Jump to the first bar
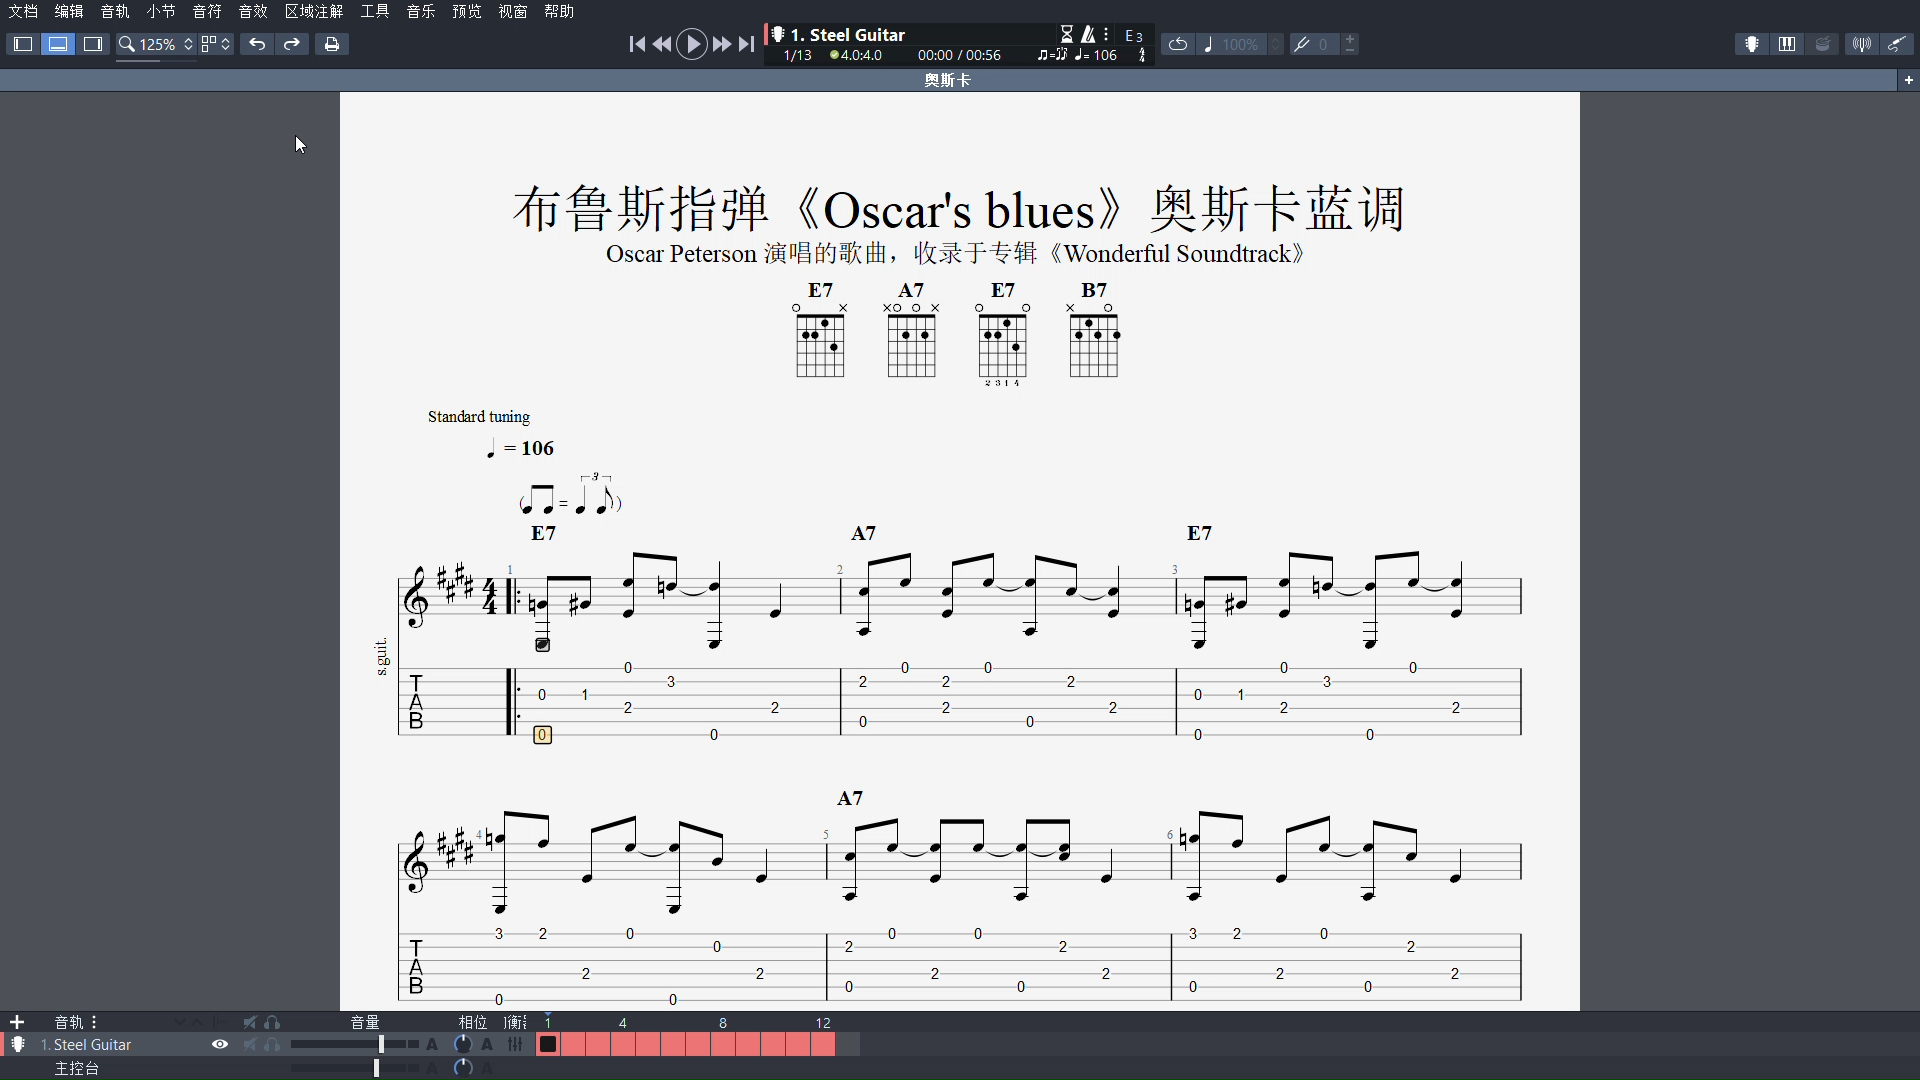Screen dimensions: 1920x1080 click(x=637, y=44)
